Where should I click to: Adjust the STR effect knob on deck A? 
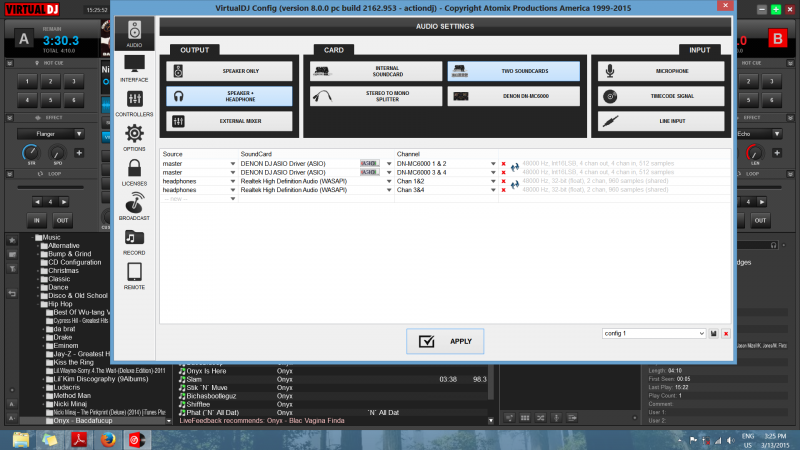point(31,153)
